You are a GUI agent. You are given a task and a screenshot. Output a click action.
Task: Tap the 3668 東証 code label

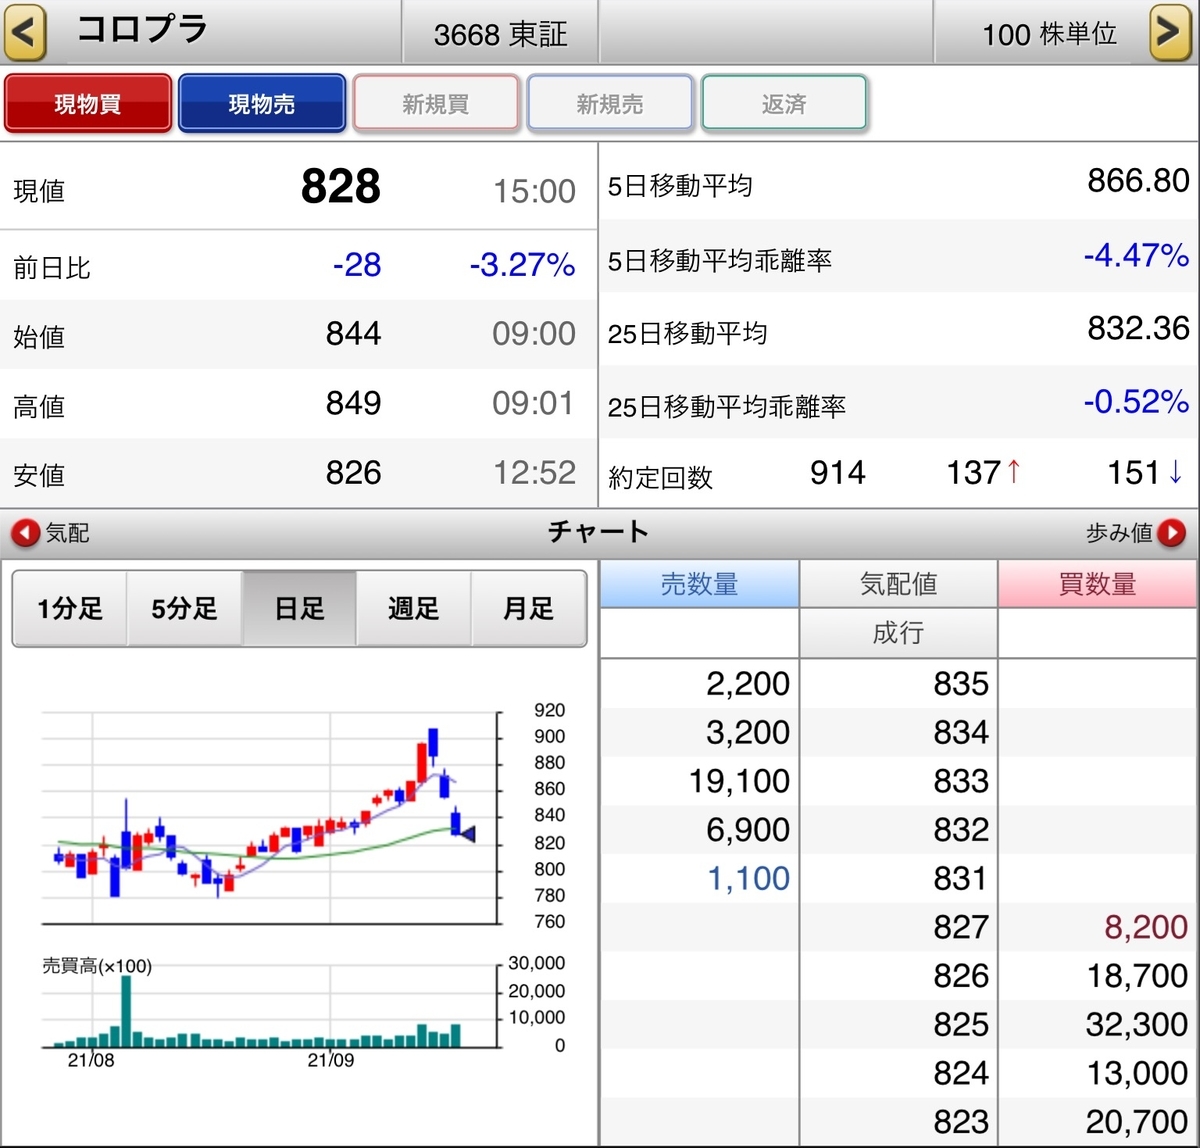click(500, 35)
